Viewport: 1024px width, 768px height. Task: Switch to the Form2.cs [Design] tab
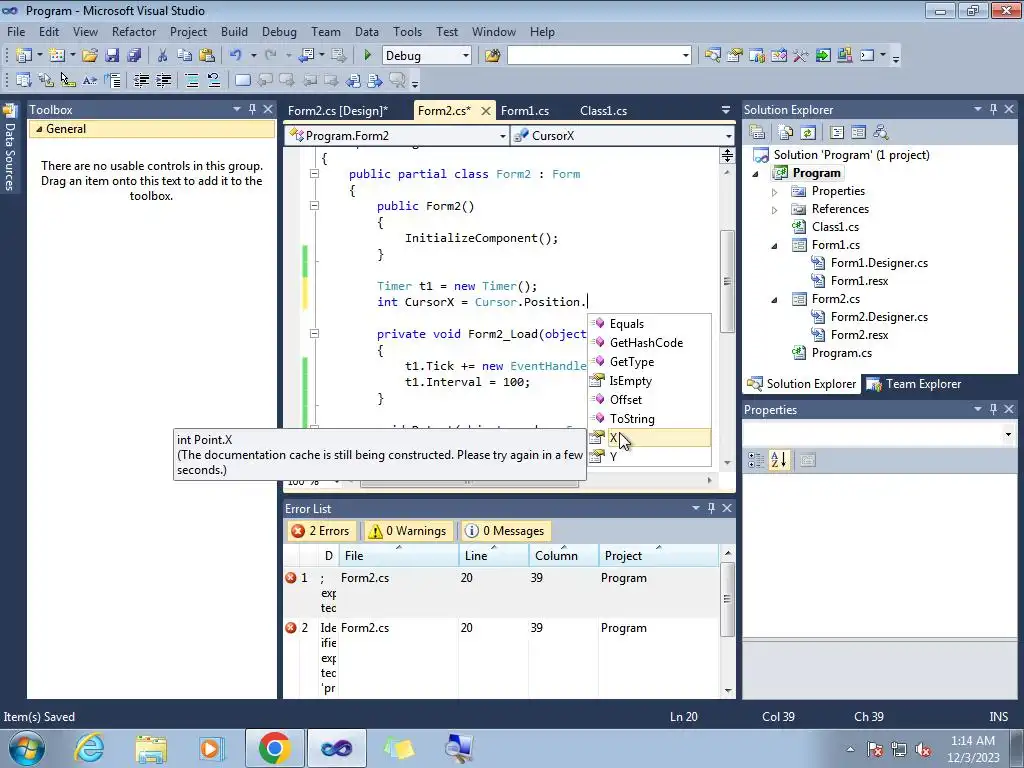coord(338,110)
